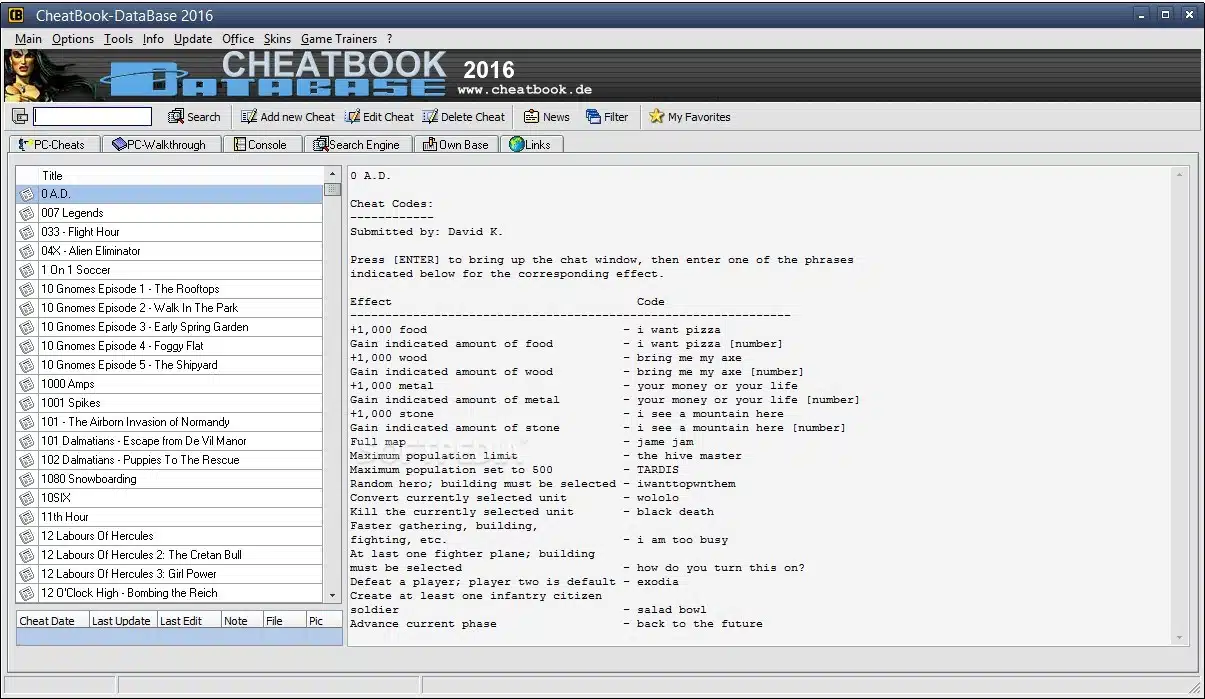The image size is (1205, 699).
Task: Click the Filter icon
Action: pyautogui.click(x=593, y=116)
